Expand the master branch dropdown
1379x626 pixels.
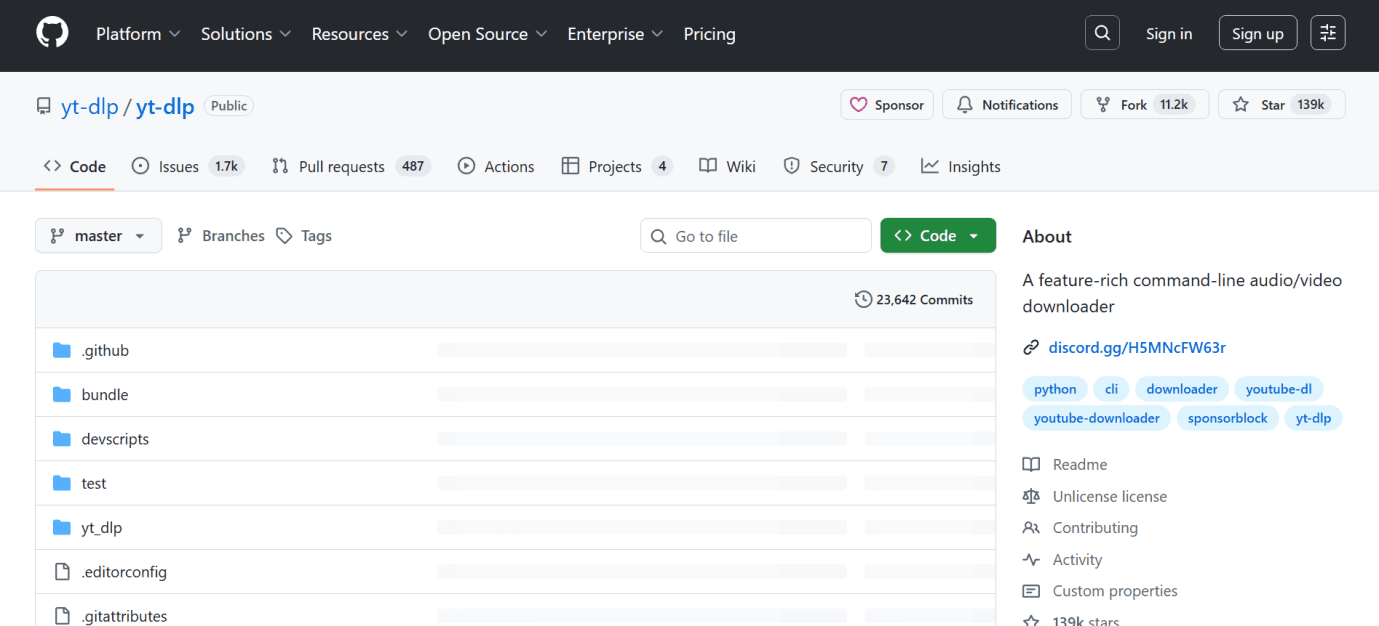tap(98, 236)
